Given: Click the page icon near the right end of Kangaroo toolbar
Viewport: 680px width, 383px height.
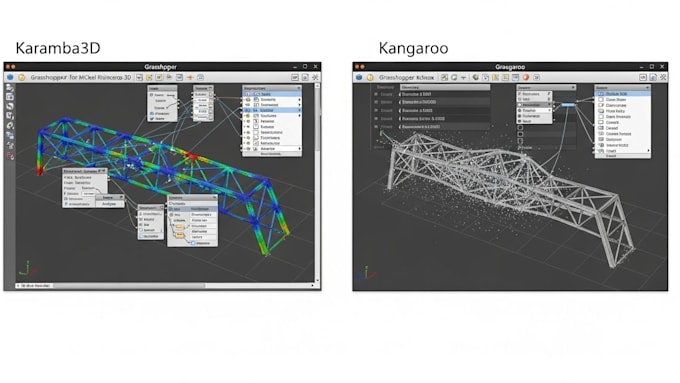Looking at the screenshot, I should [x=653, y=77].
